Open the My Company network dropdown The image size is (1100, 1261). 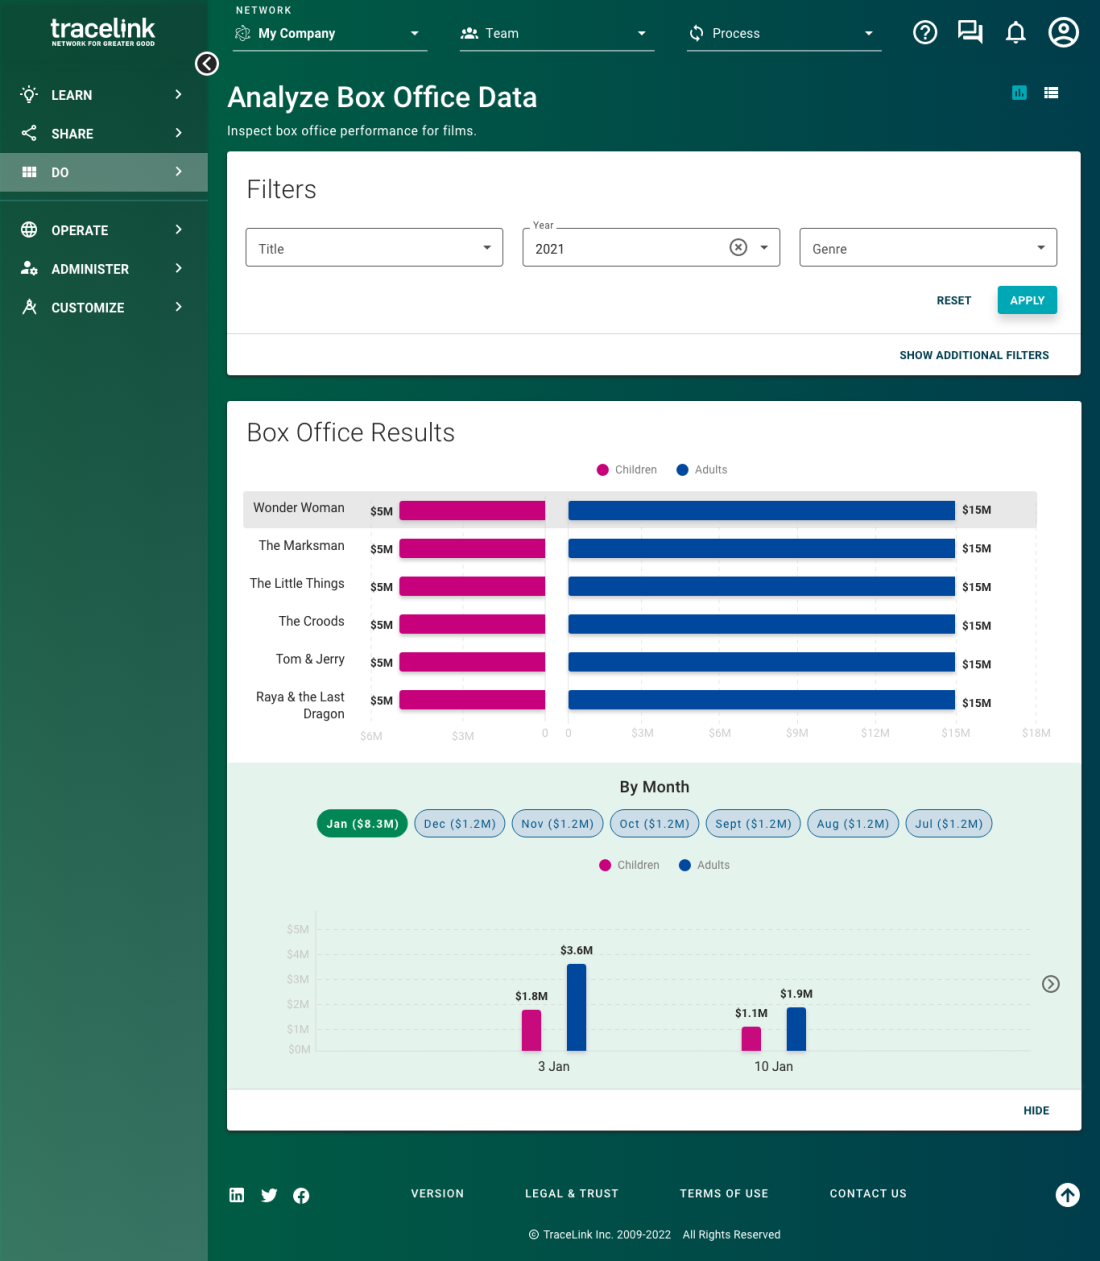[x=330, y=34]
